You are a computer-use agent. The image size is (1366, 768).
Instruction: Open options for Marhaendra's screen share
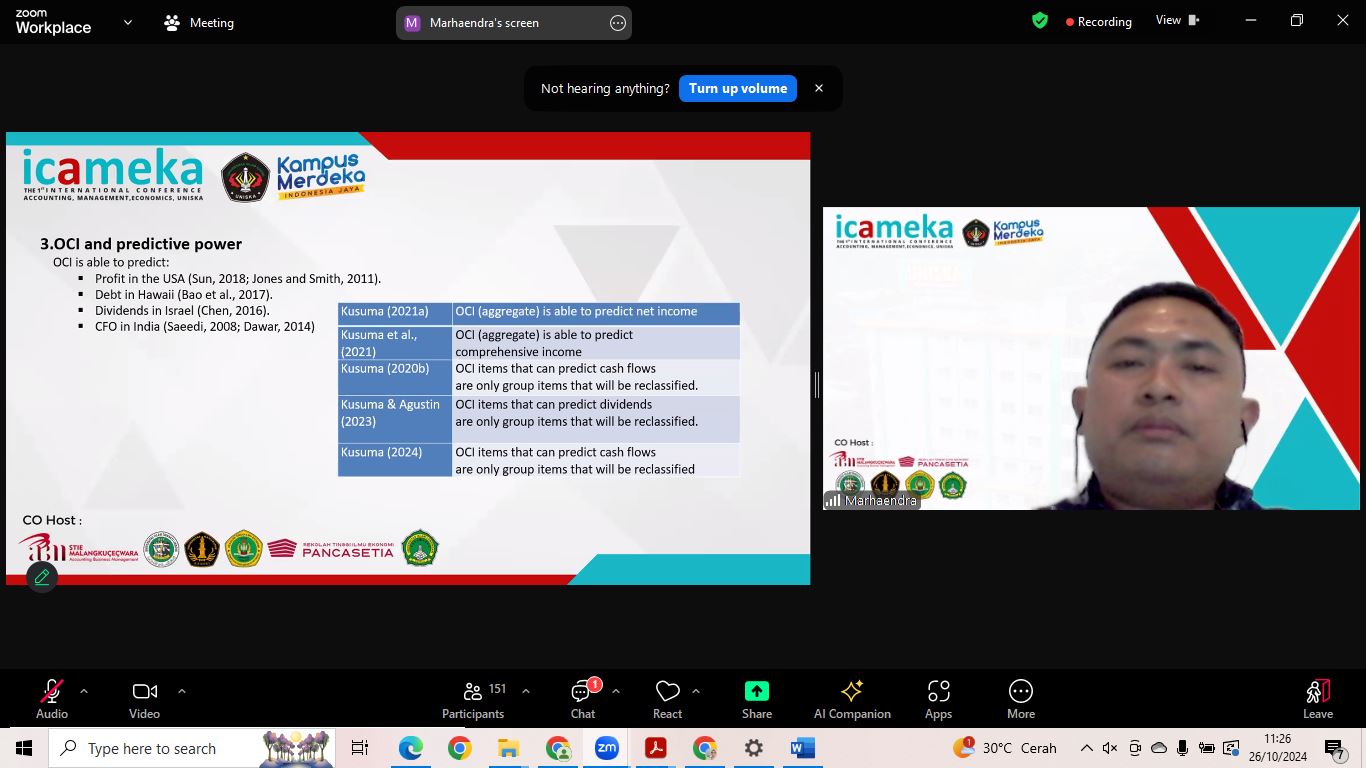(618, 23)
